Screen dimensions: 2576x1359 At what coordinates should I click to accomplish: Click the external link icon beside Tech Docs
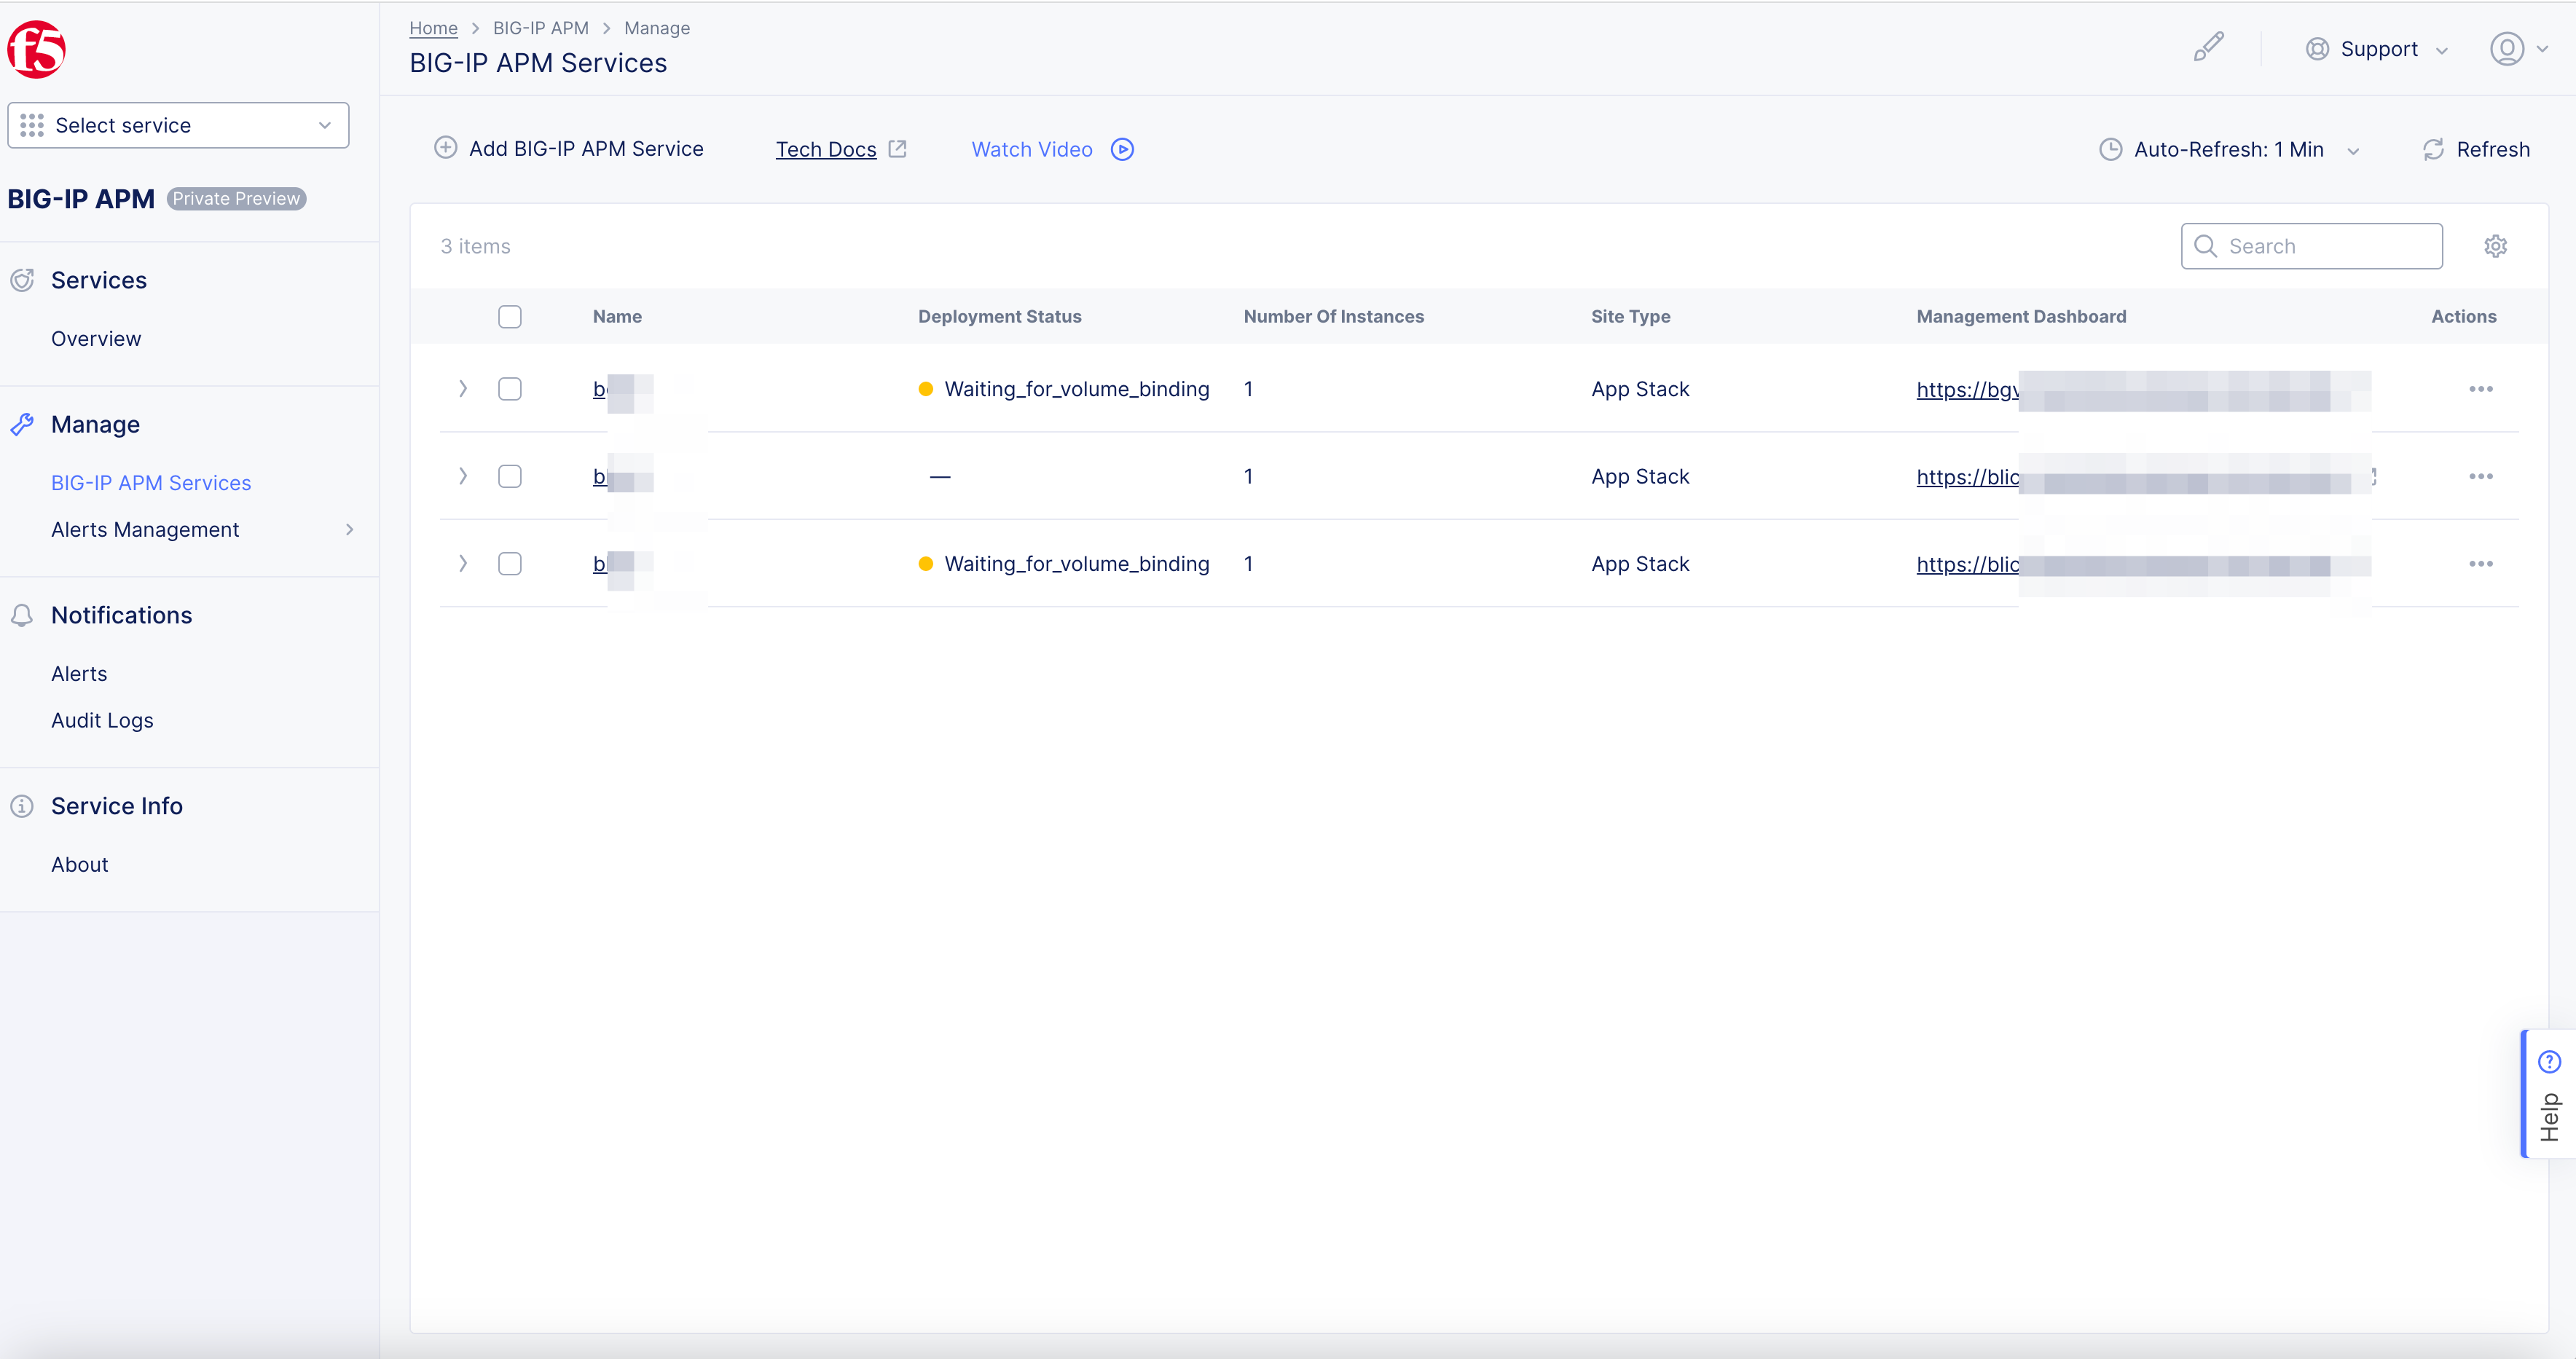click(x=897, y=149)
